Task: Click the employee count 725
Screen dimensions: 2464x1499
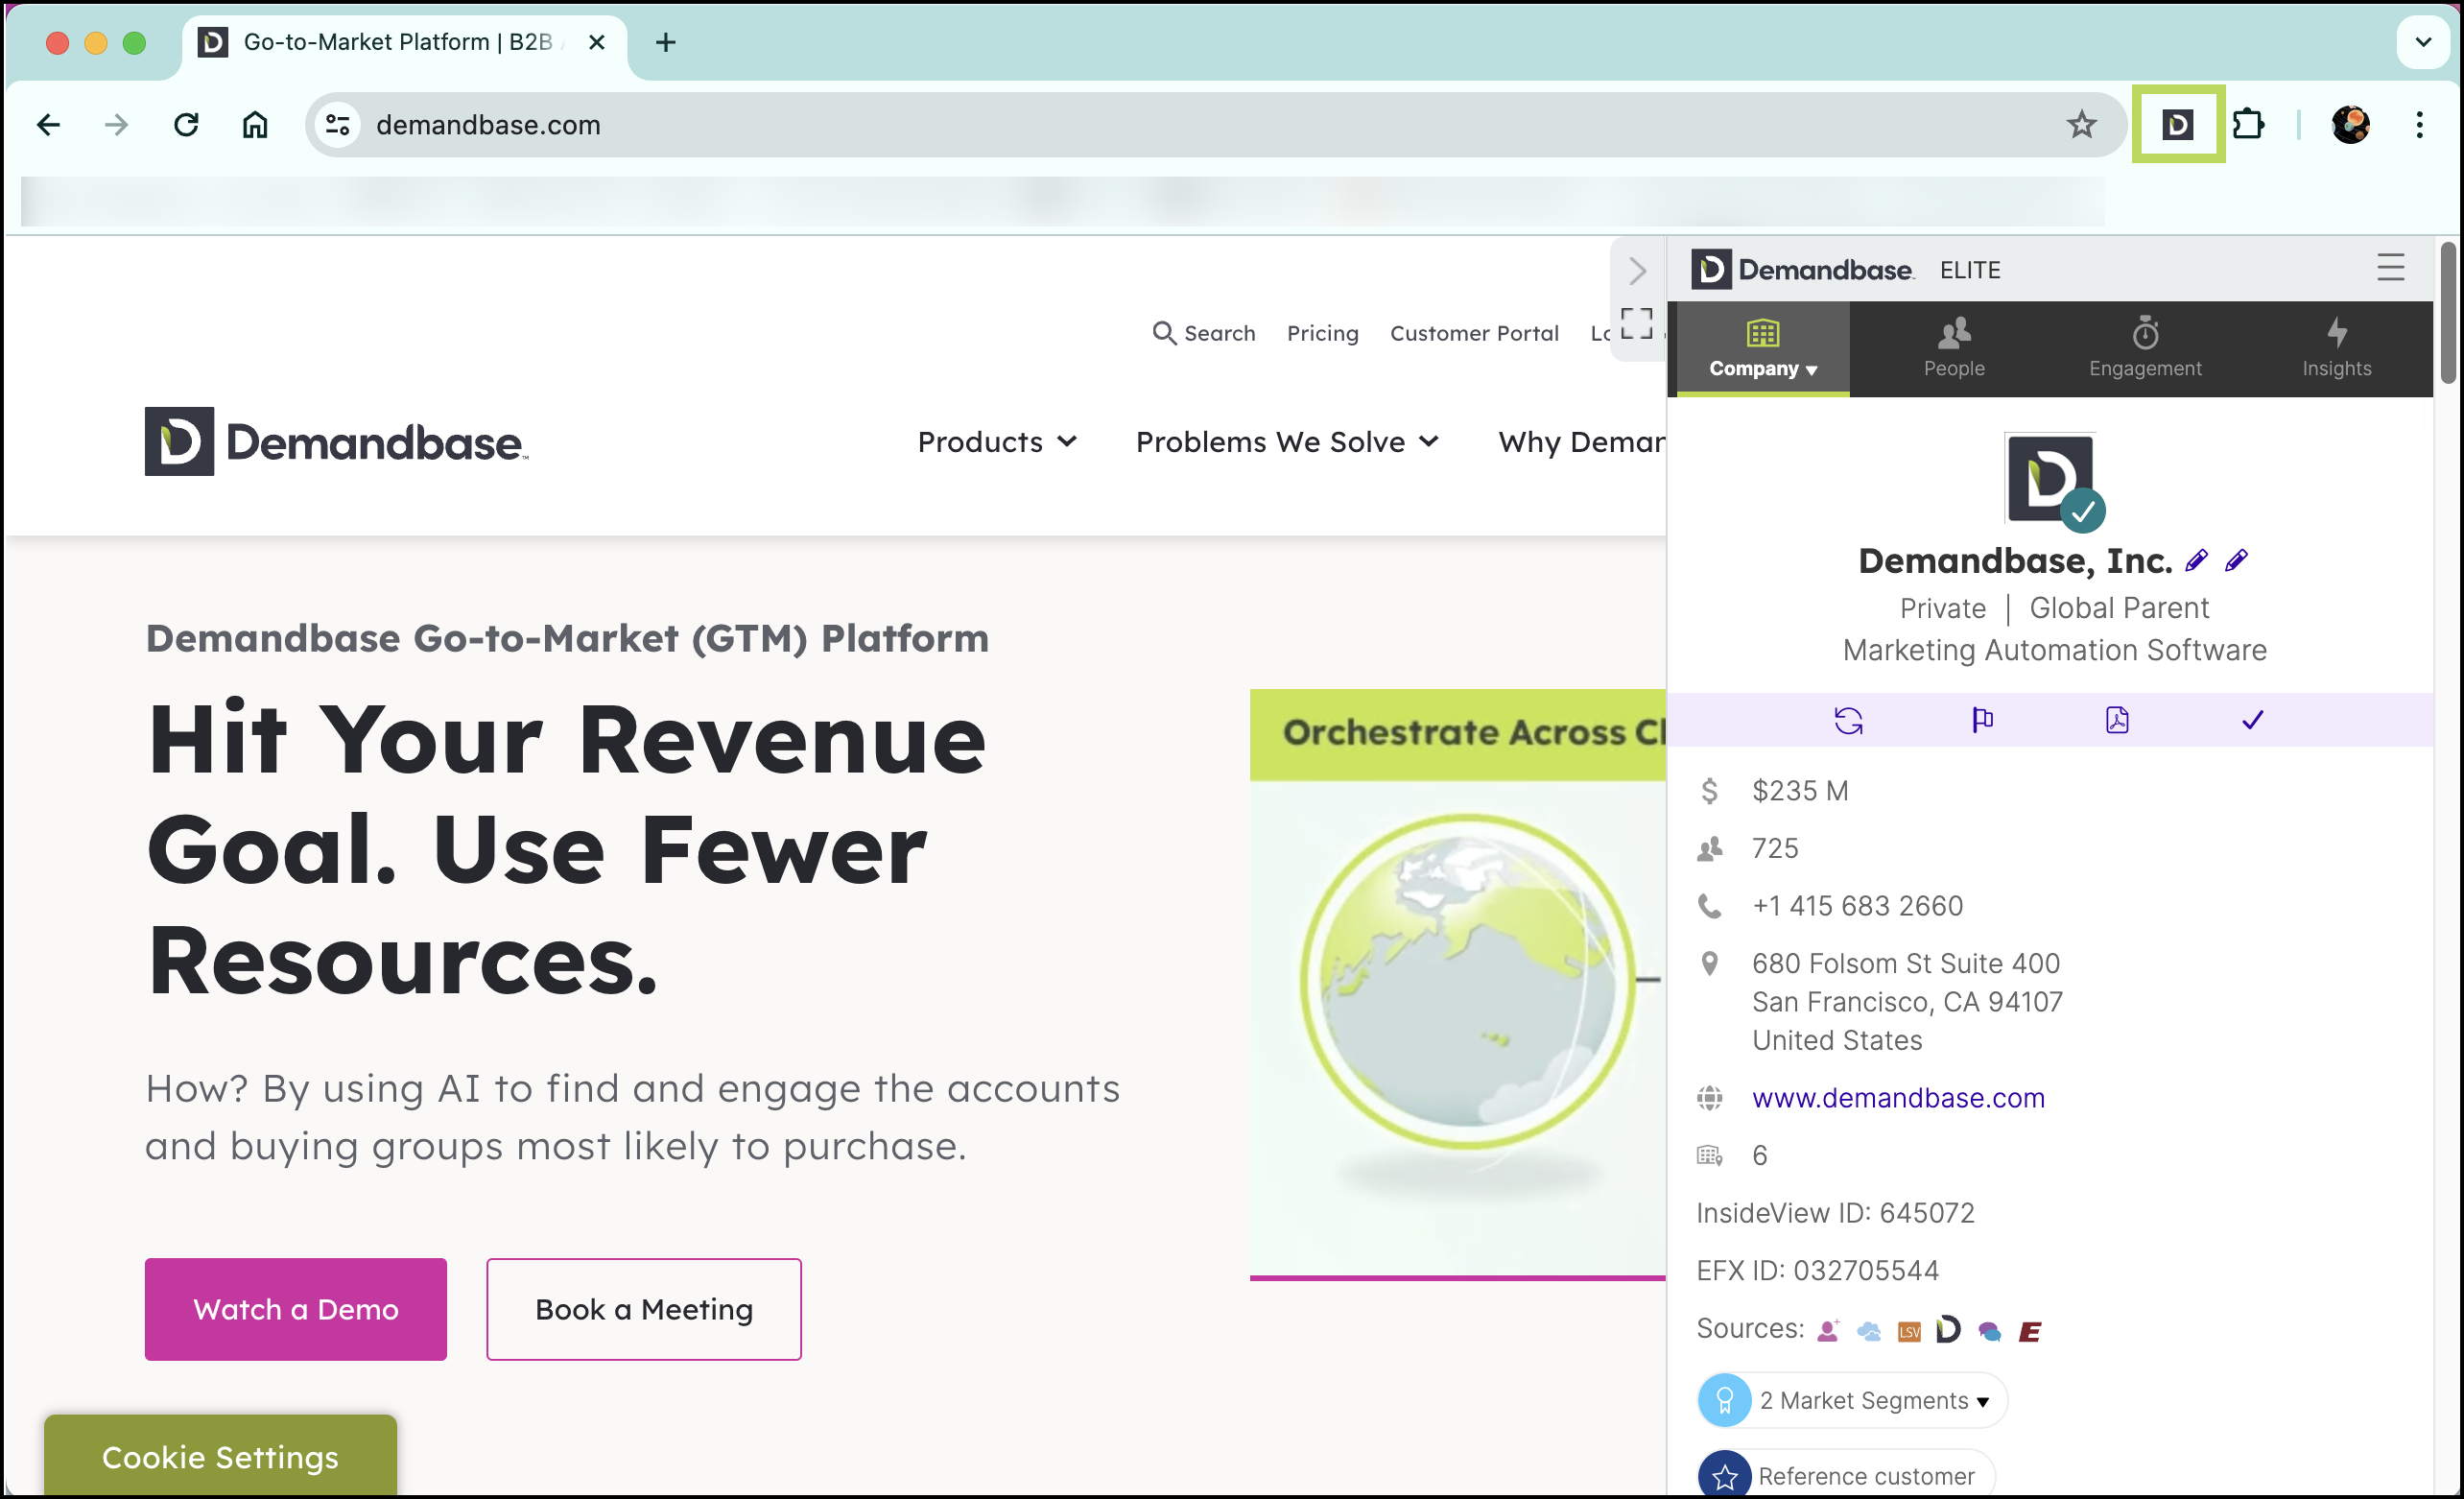Action: coord(1775,848)
